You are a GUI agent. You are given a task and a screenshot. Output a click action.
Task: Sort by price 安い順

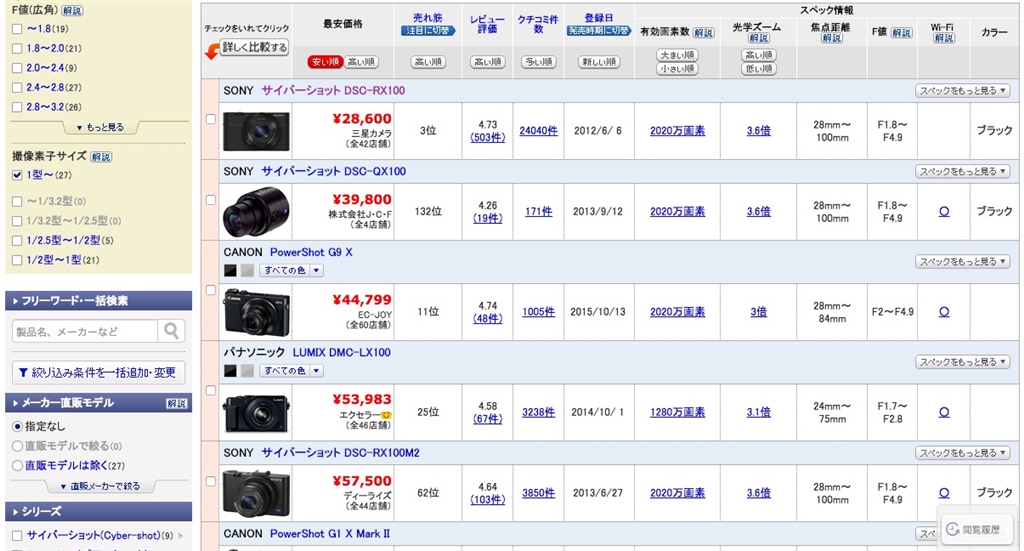click(325, 62)
